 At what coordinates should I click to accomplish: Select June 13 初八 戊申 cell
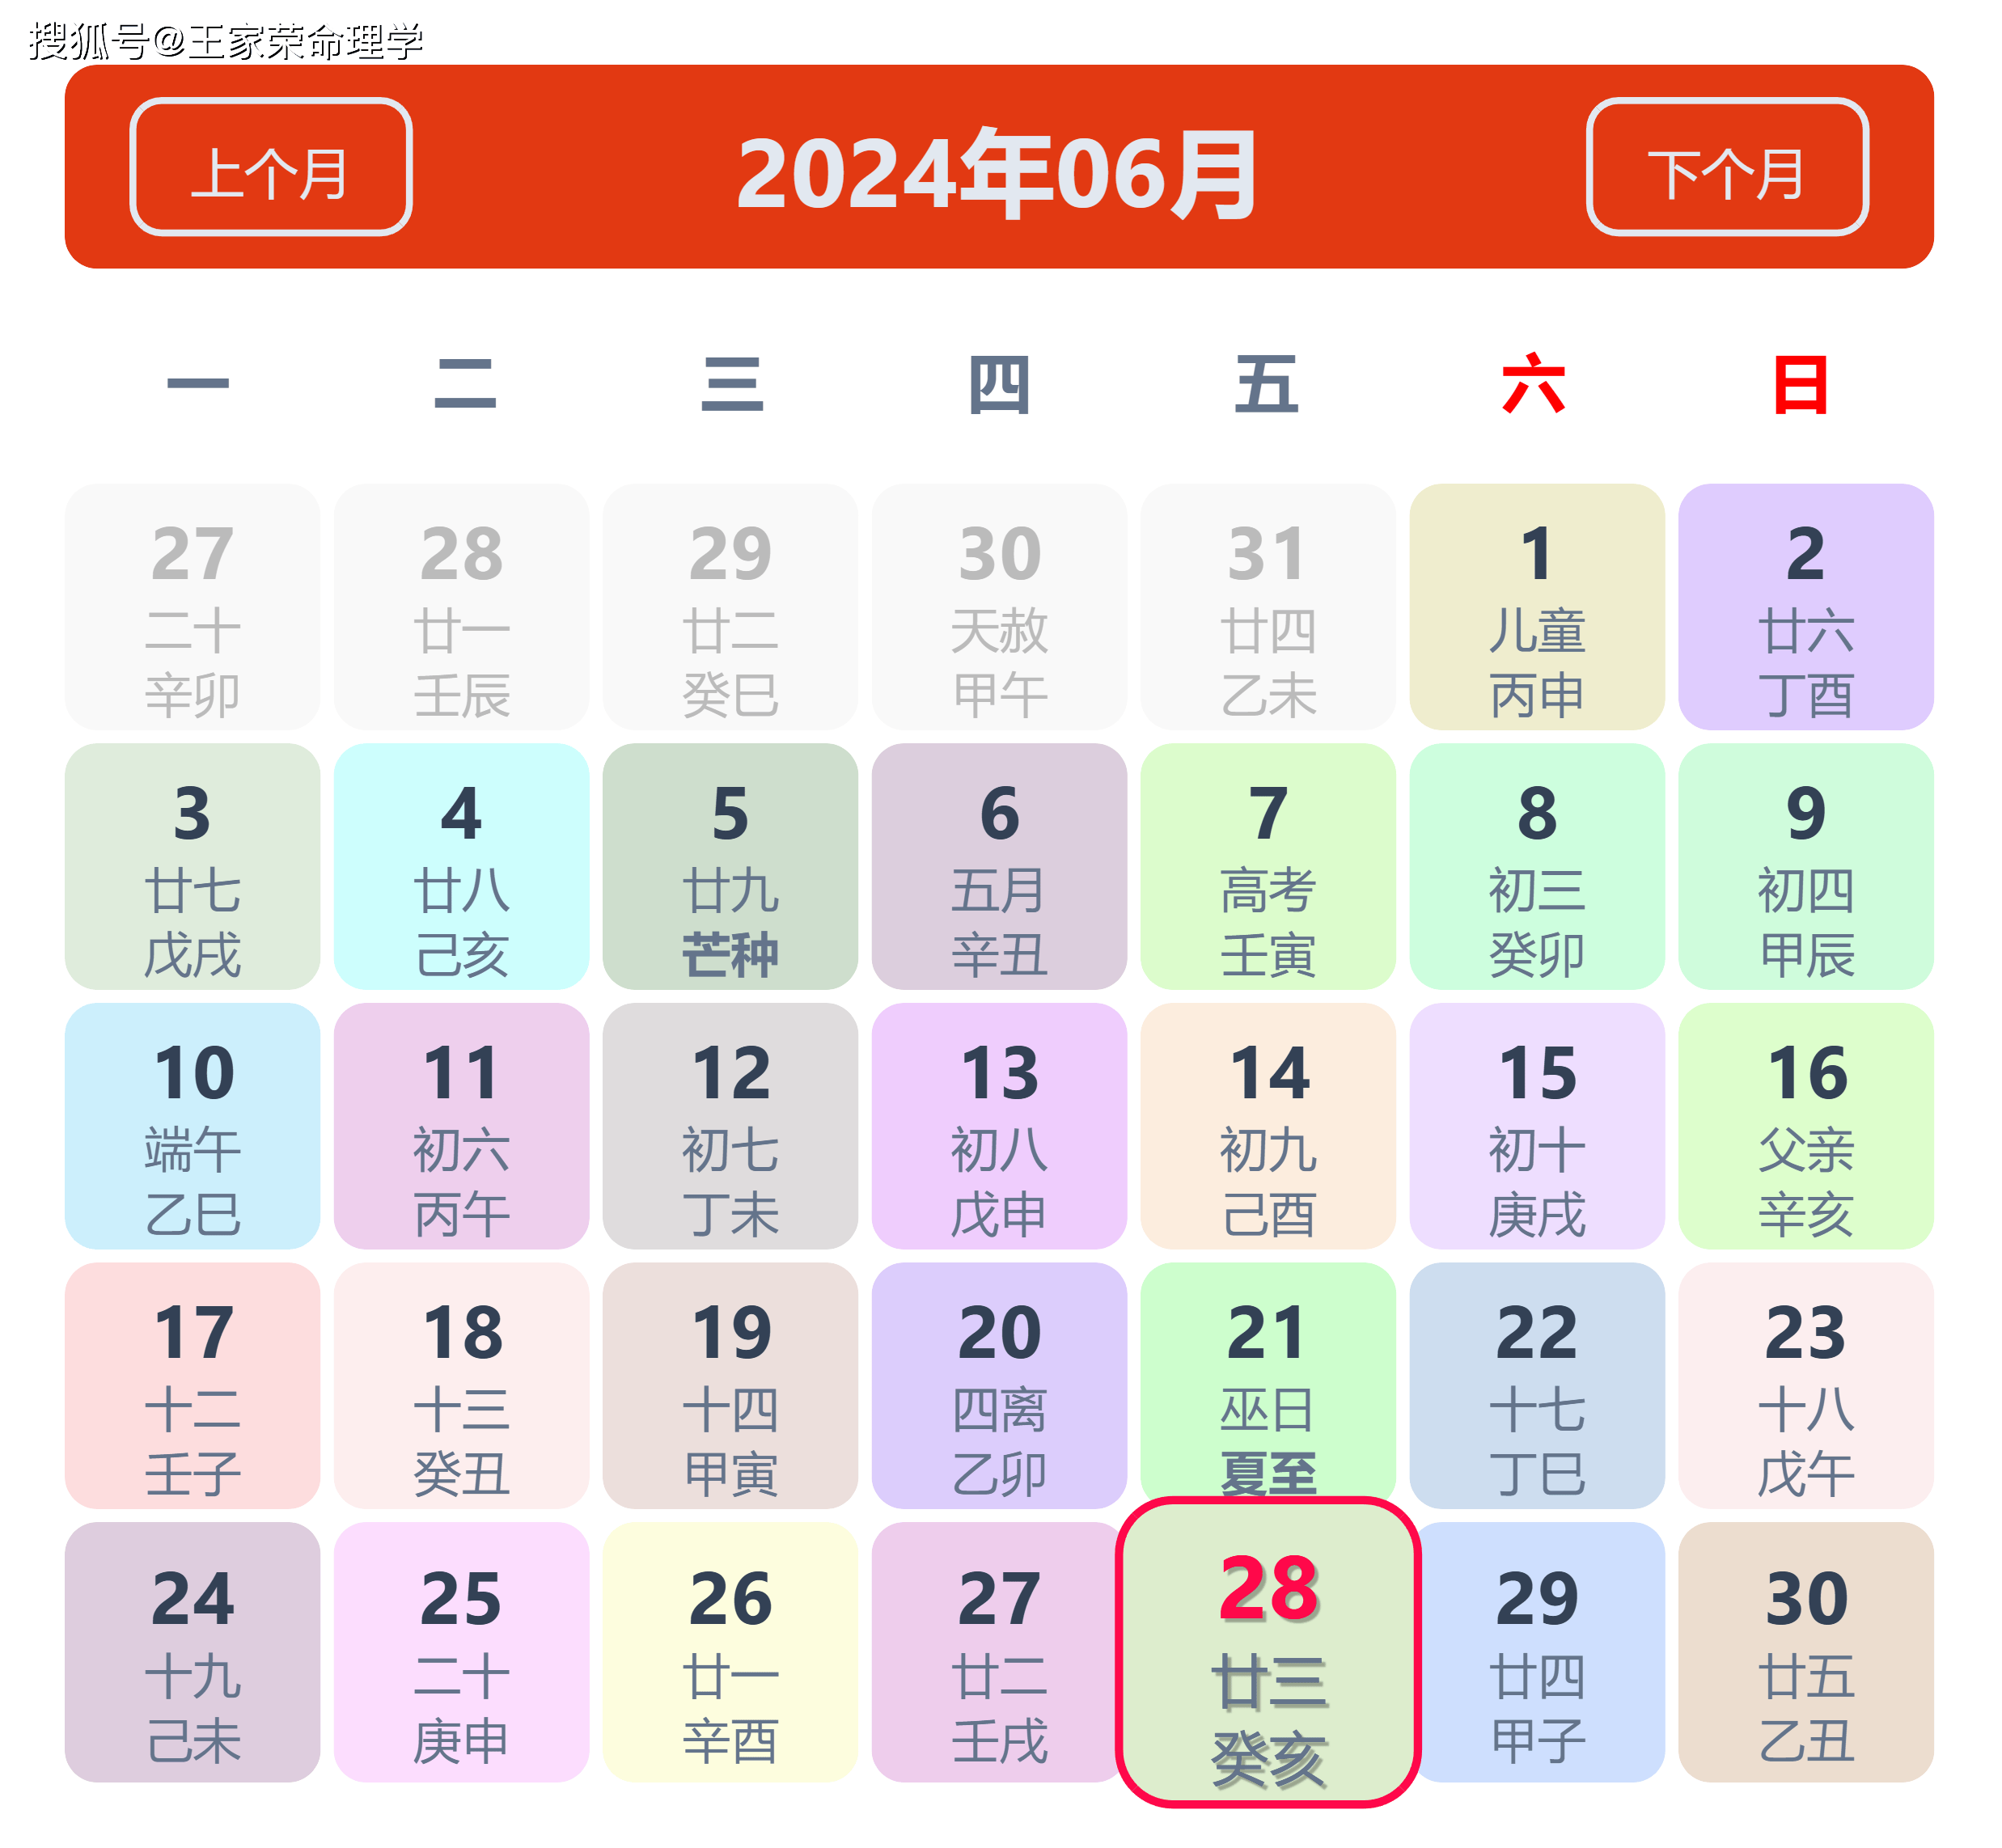point(999,1126)
